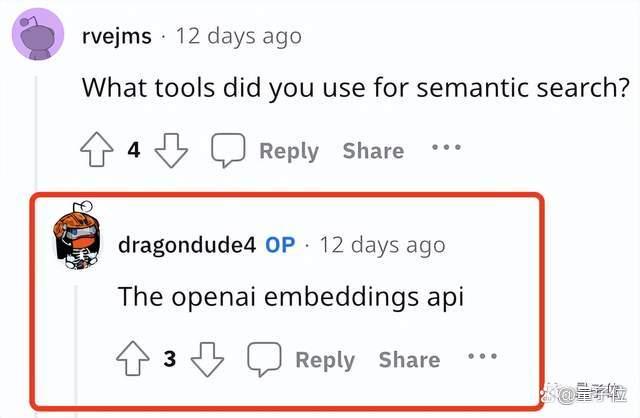Open the dragondude4 username profile link

187,245
